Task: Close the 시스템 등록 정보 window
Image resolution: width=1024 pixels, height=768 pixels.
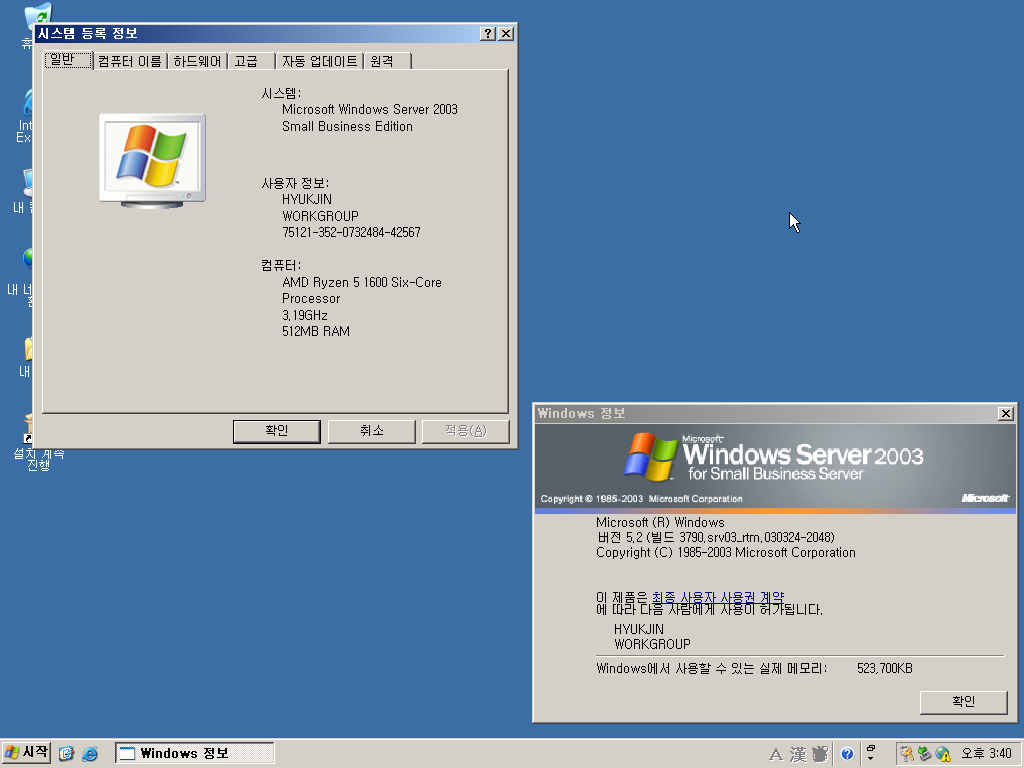Action: pyautogui.click(x=506, y=33)
